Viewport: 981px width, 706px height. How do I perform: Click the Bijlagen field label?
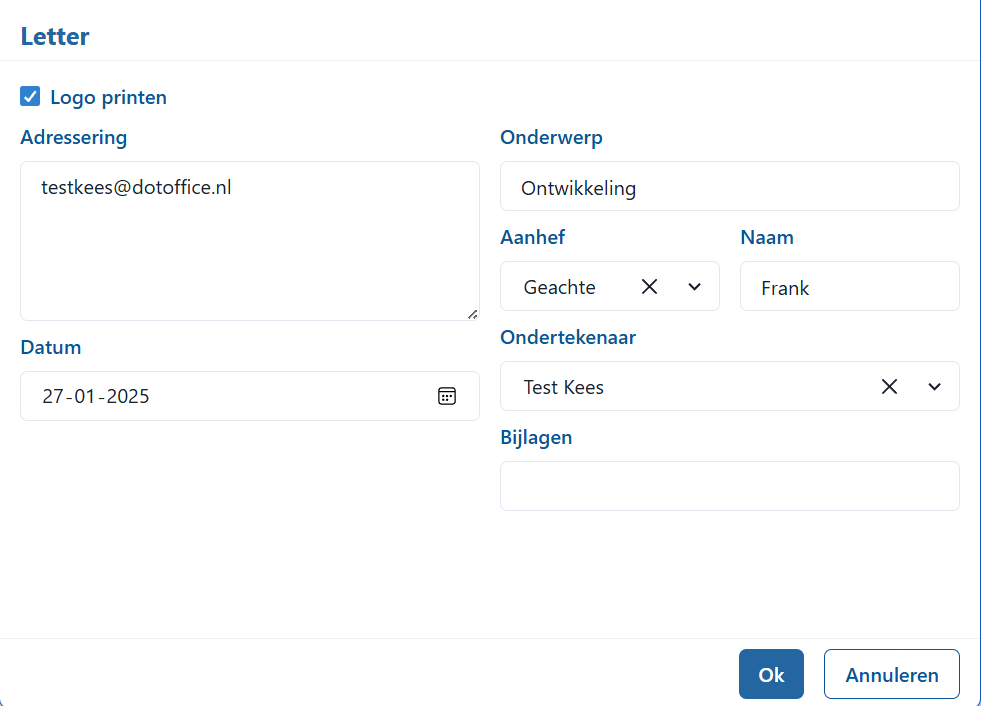[536, 437]
